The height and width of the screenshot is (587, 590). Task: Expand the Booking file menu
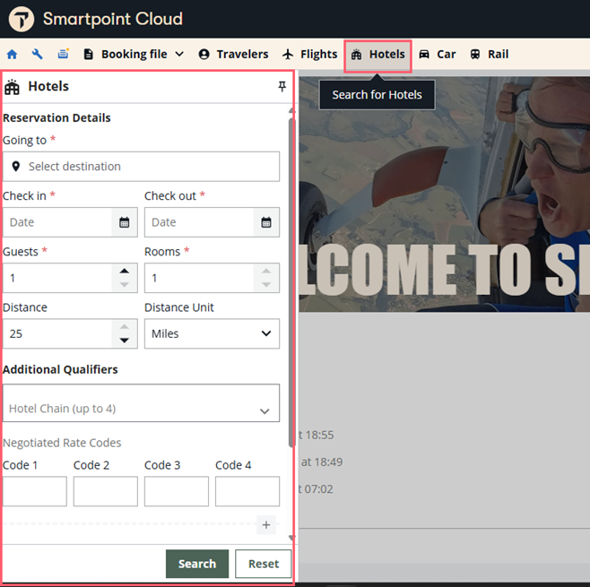tap(134, 54)
